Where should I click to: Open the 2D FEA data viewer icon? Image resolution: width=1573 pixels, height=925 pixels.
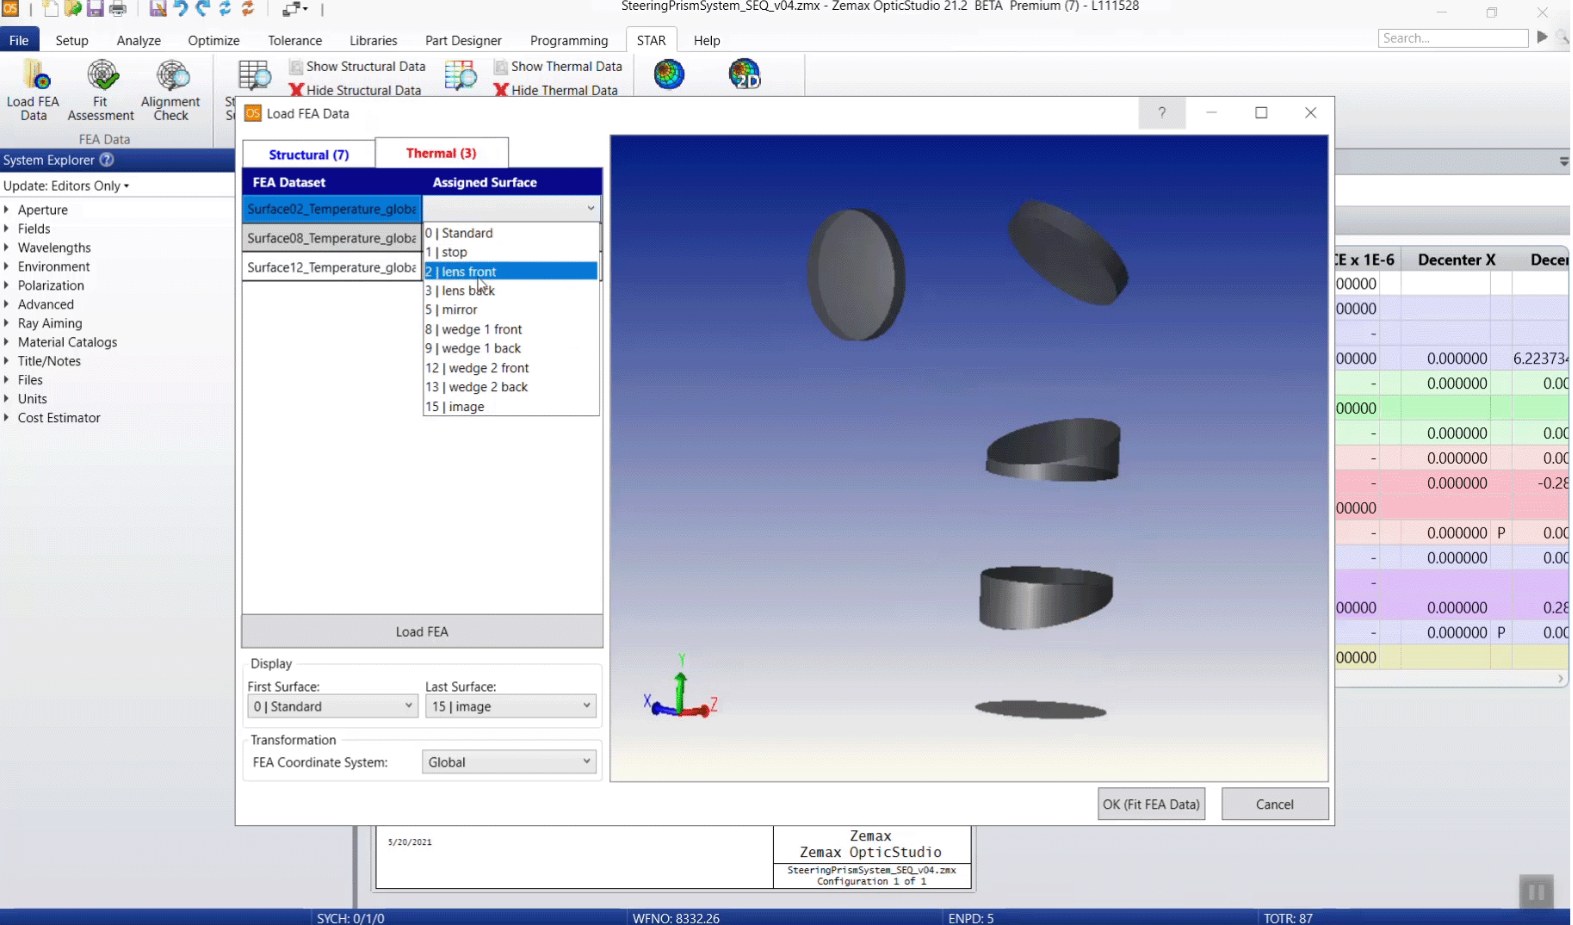coord(744,74)
